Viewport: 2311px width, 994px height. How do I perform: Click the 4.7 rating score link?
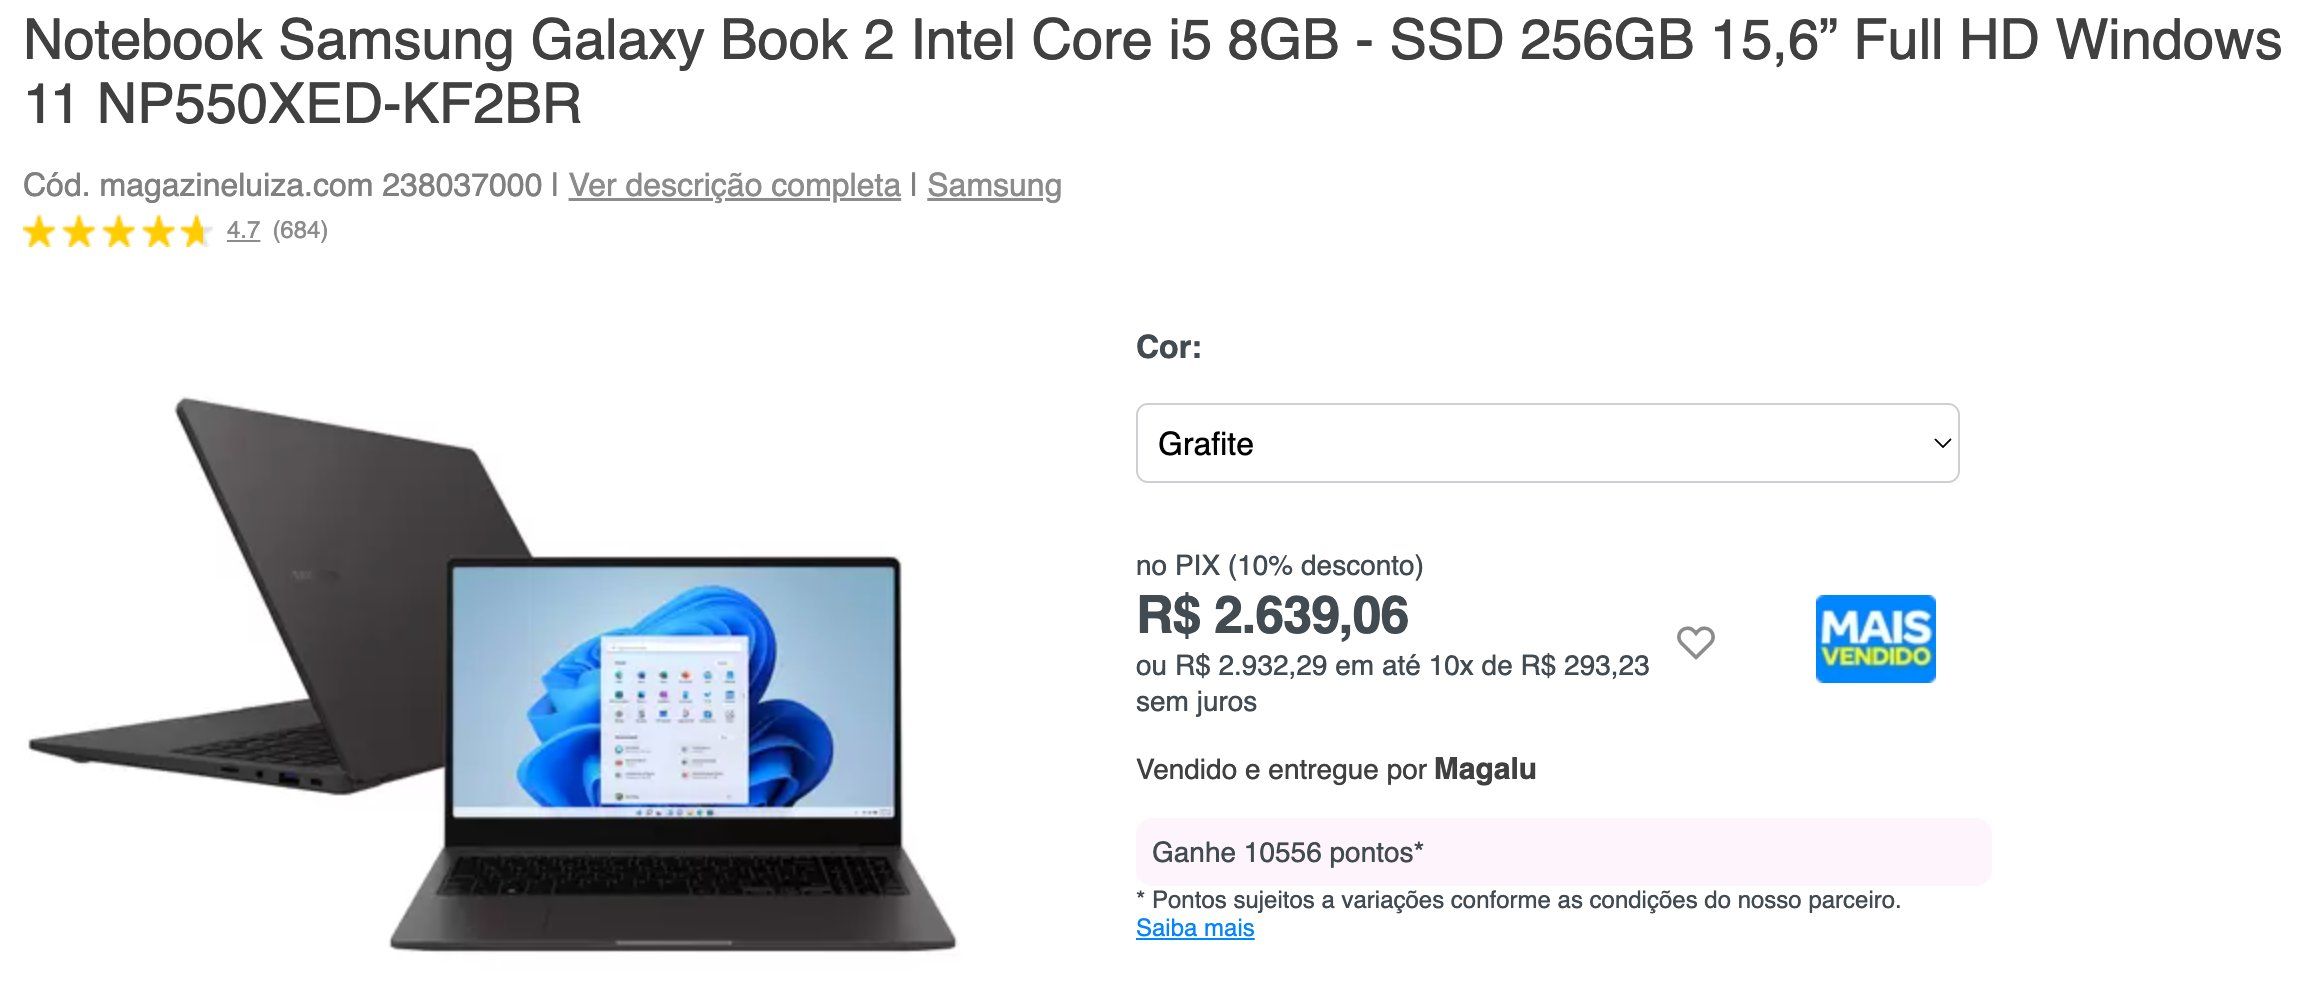click(243, 230)
